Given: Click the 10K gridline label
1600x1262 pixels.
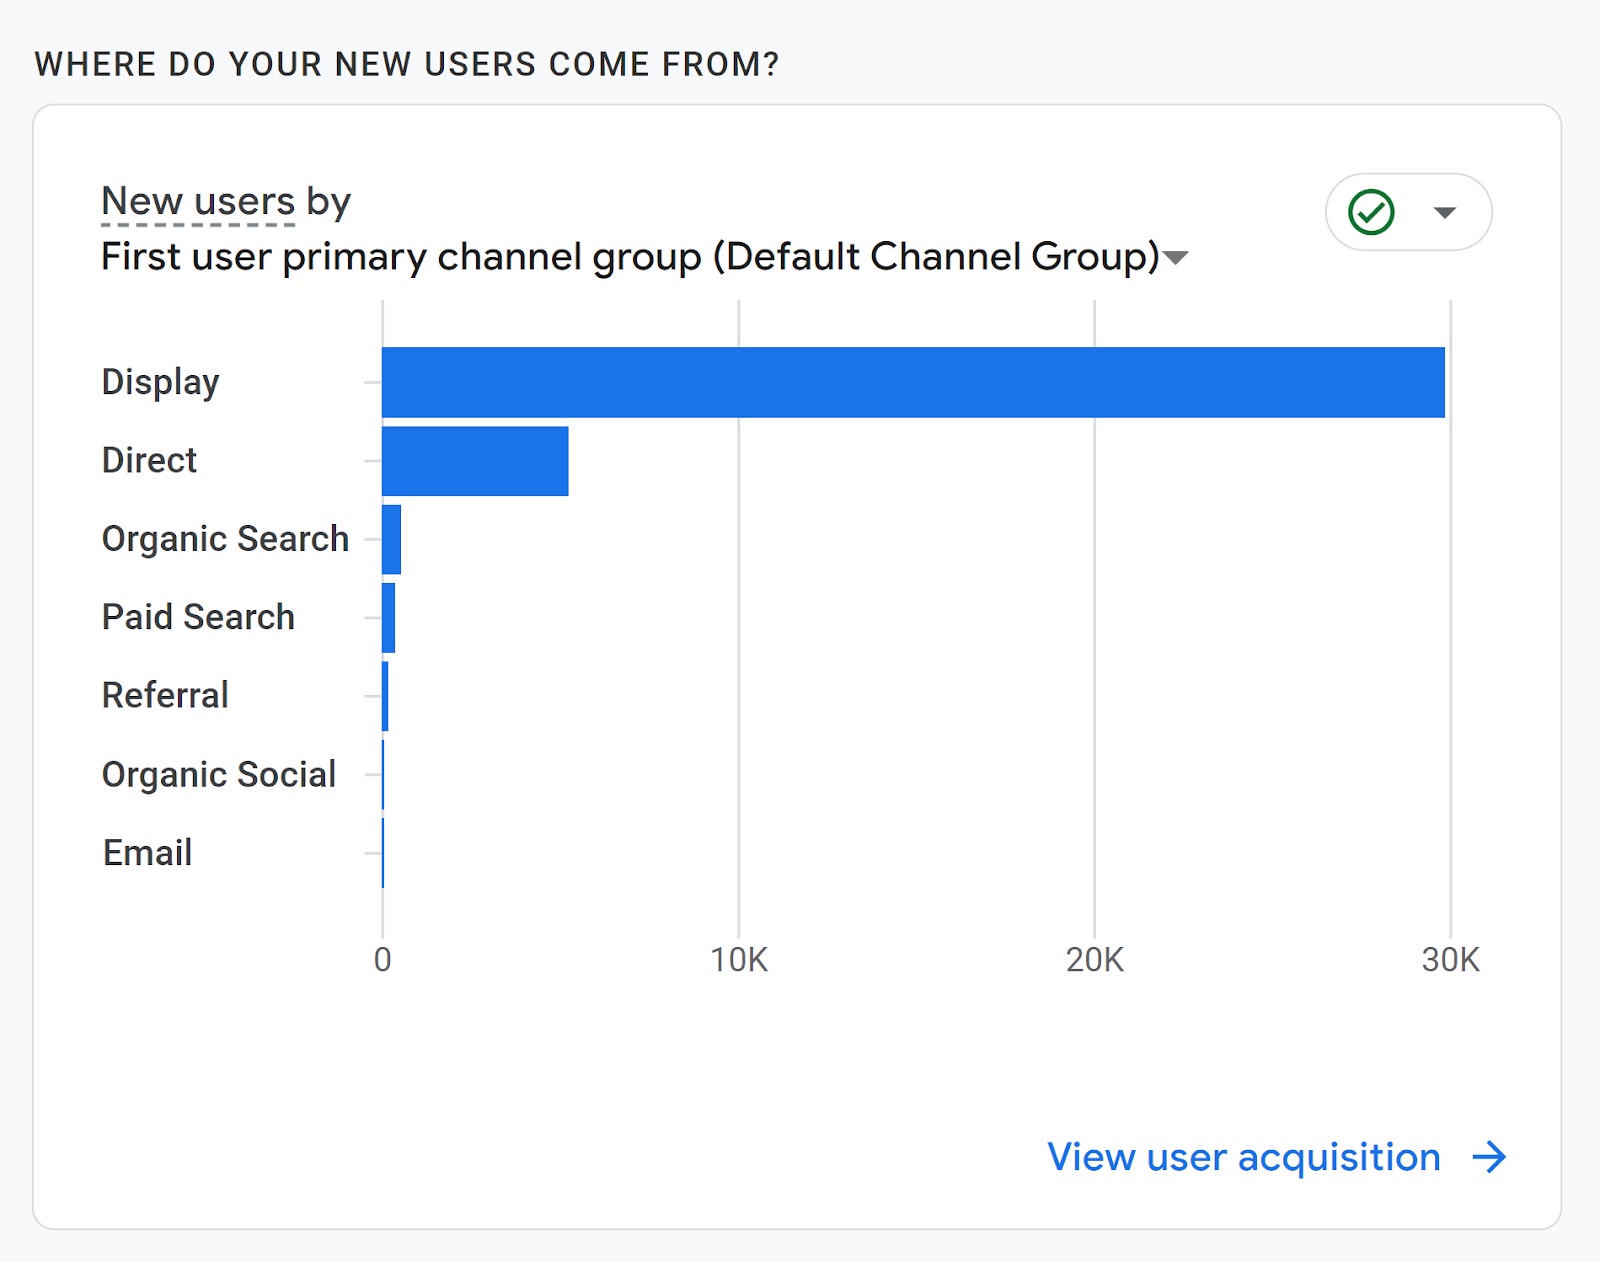Looking at the screenshot, I should click(738, 961).
